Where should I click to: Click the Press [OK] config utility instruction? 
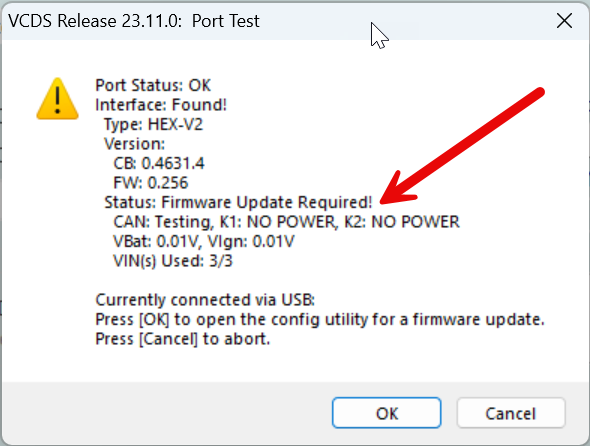click(320, 320)
